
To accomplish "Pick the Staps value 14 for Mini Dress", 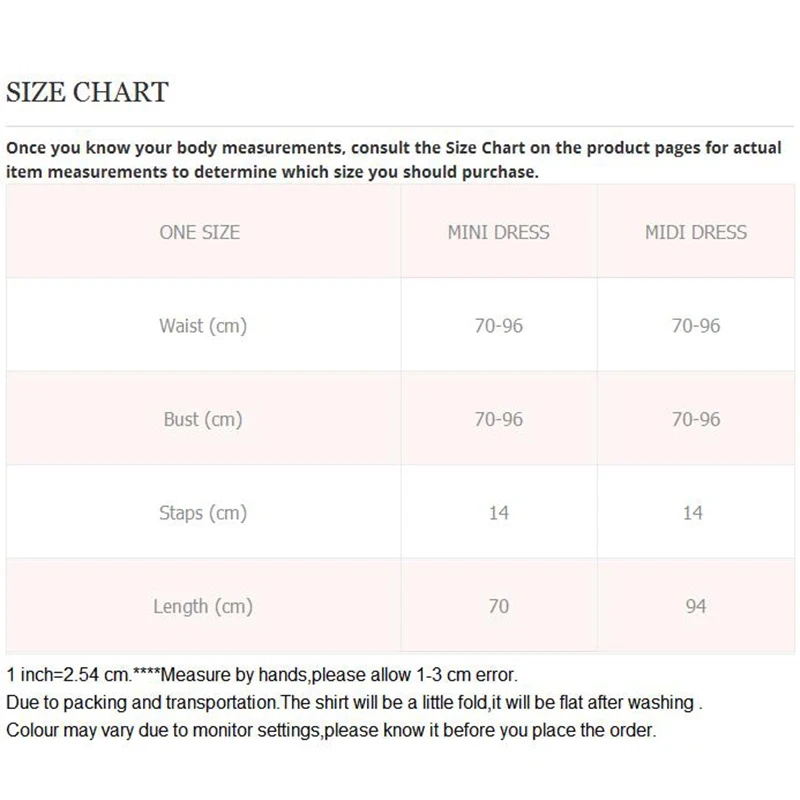I will [x=498, y=513].
